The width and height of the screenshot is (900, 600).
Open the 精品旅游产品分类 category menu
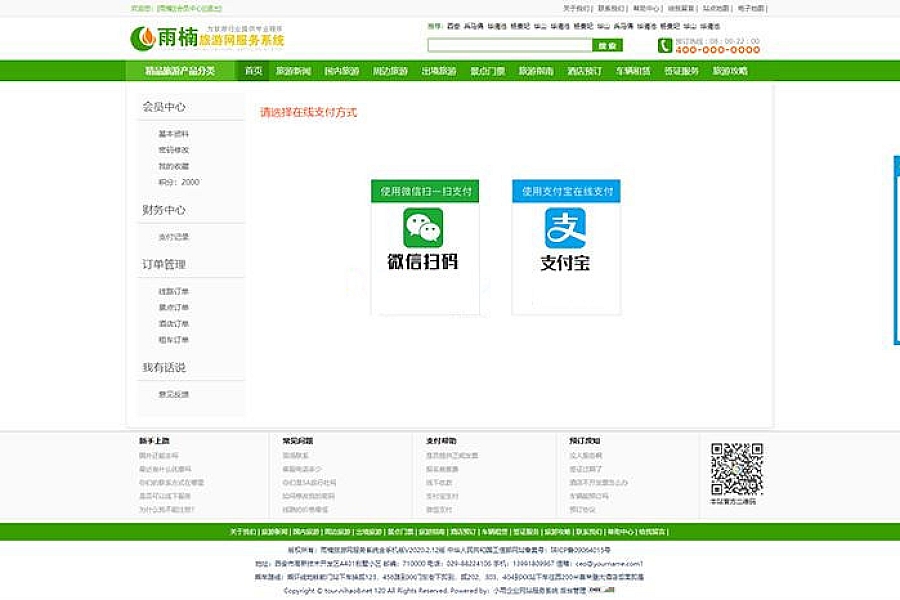coord(180,71)
